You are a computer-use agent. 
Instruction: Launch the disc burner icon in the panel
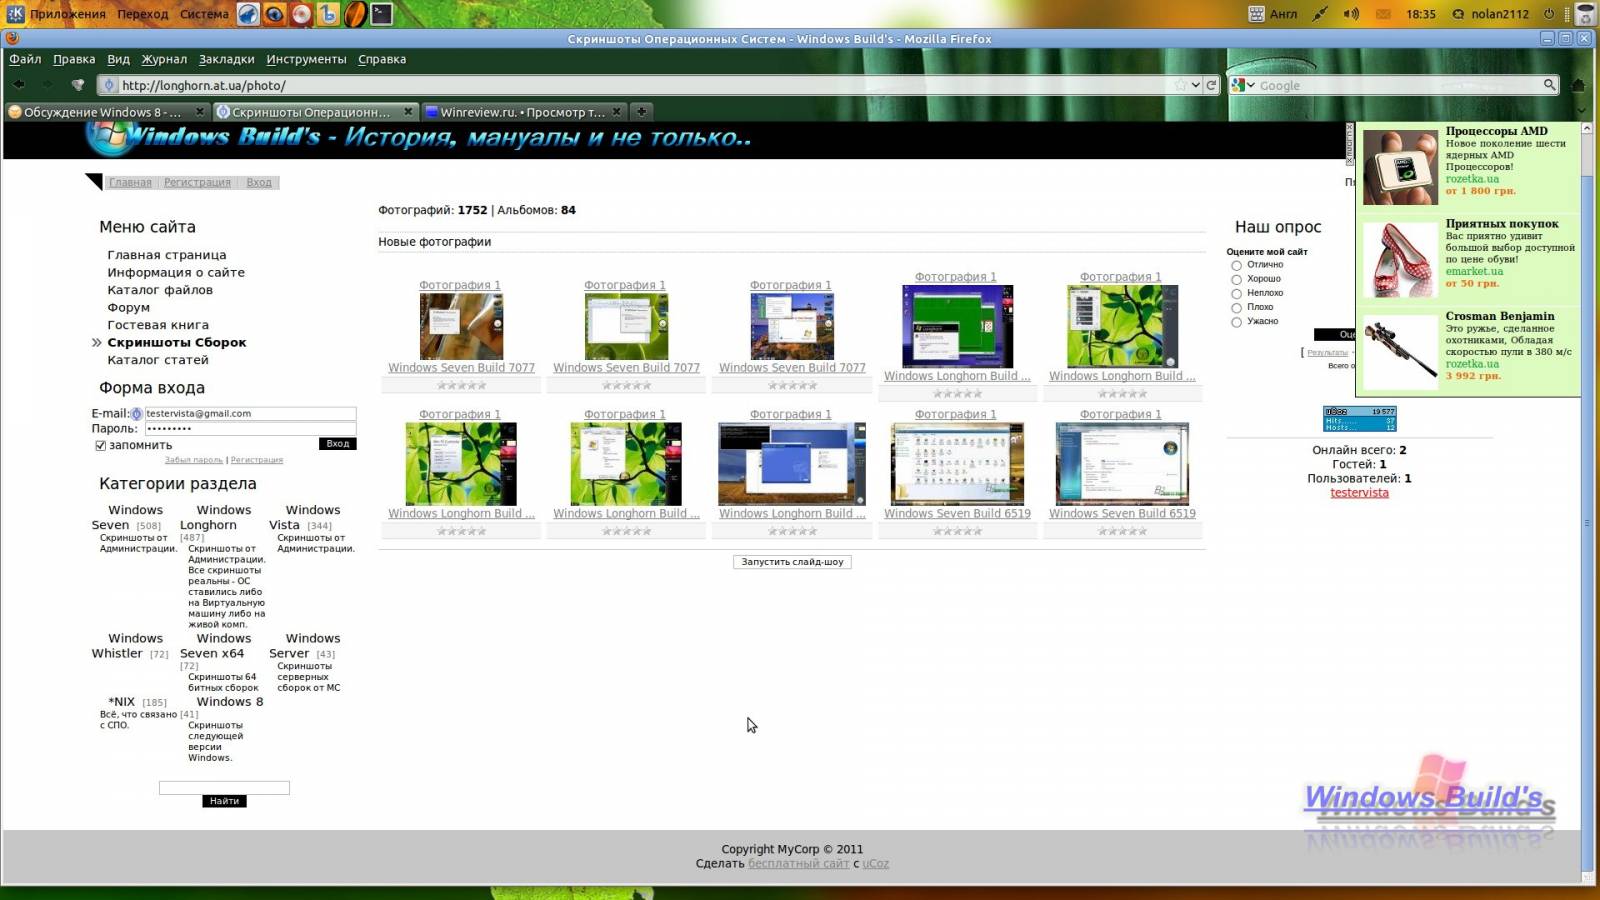point(301,13)
